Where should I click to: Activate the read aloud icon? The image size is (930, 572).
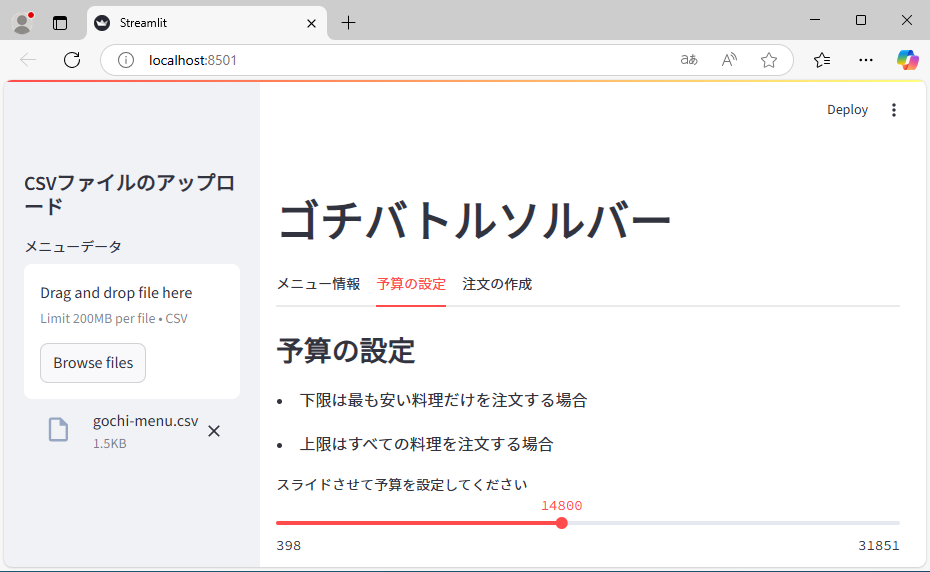729,60
